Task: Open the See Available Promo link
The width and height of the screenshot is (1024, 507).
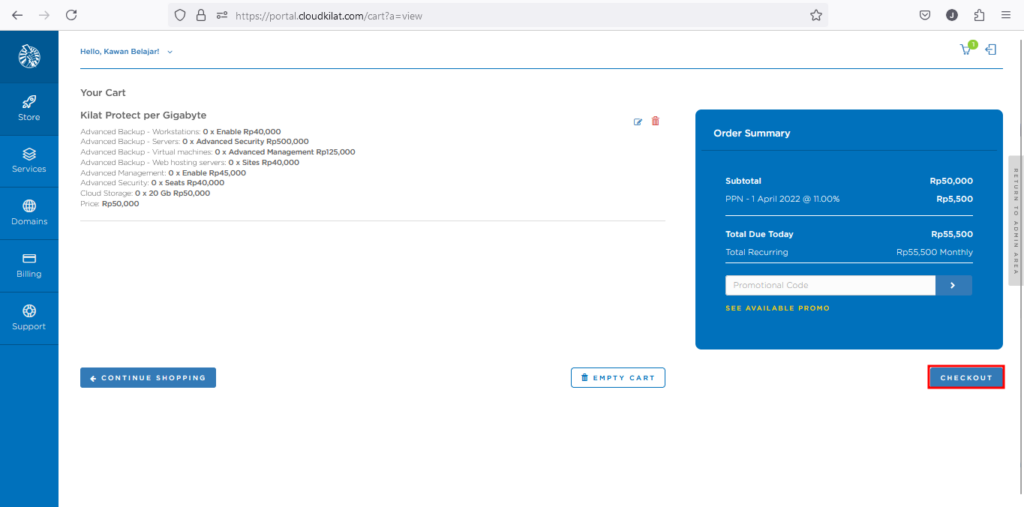Action: tap(777, 308)
